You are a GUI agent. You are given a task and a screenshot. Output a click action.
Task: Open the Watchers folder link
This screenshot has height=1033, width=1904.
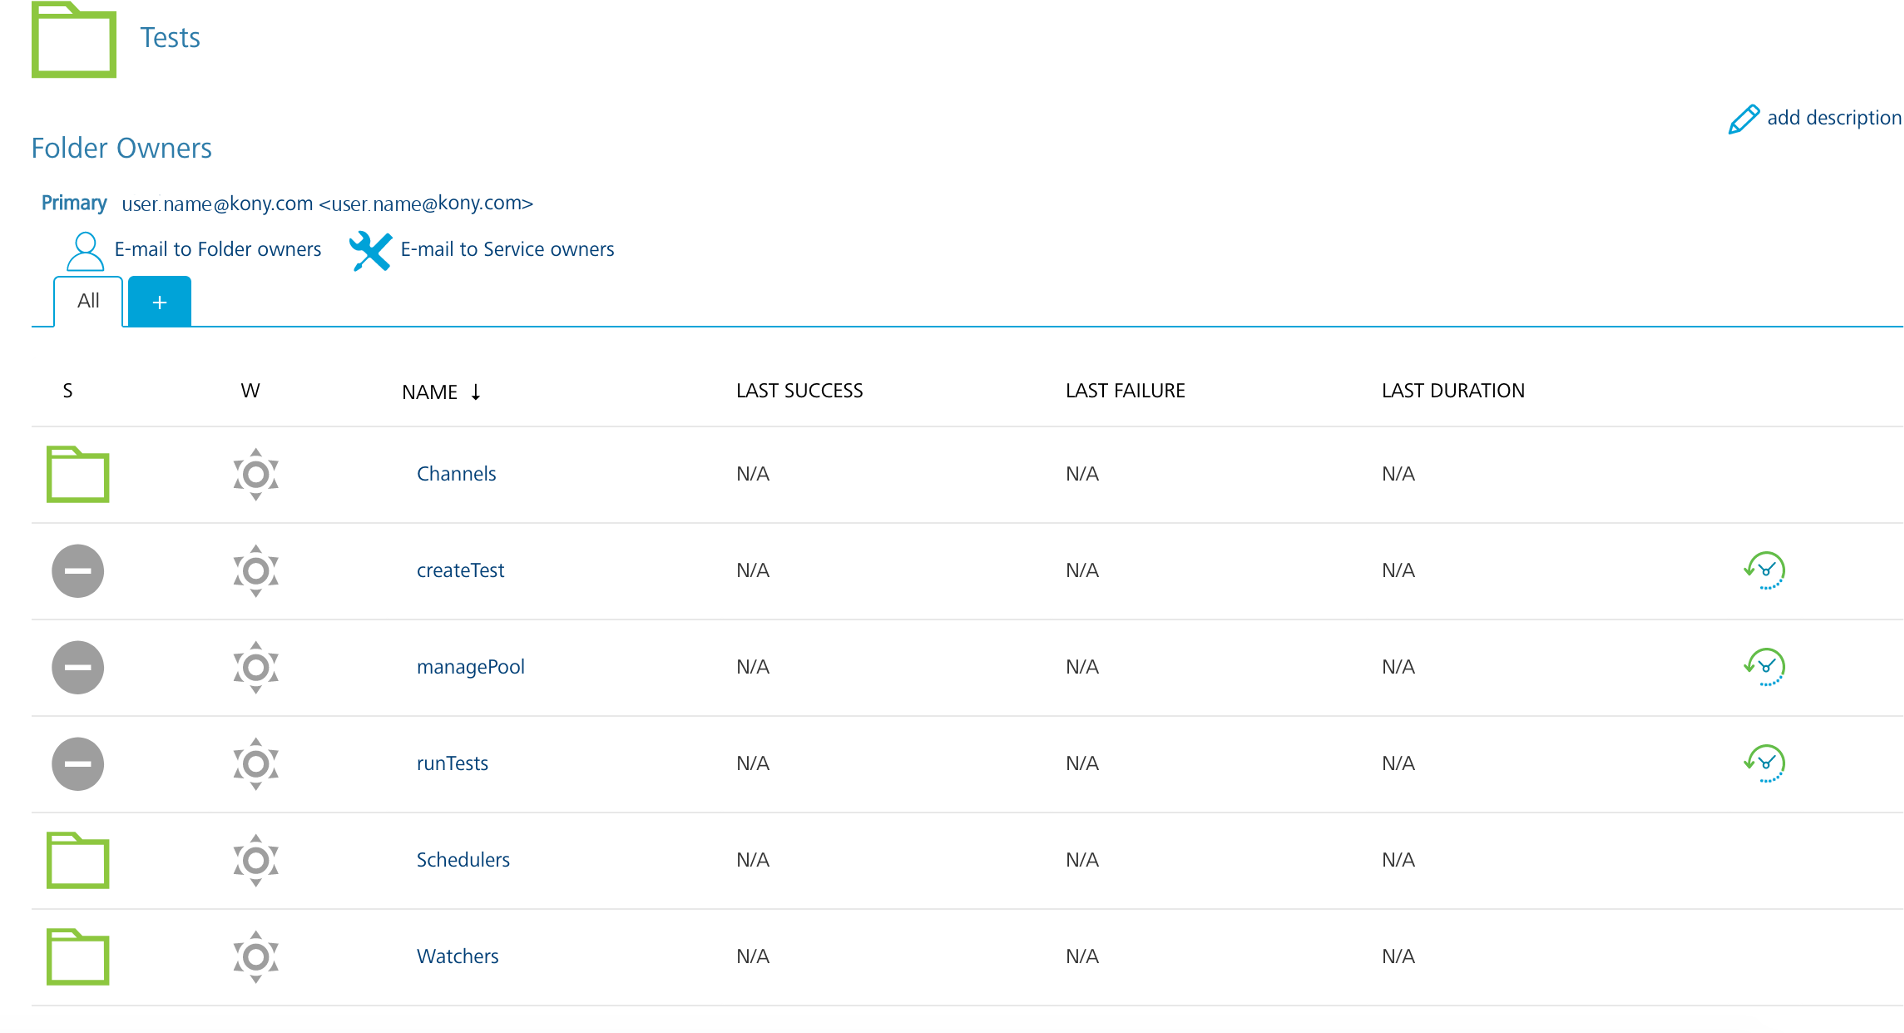point(457,956)
